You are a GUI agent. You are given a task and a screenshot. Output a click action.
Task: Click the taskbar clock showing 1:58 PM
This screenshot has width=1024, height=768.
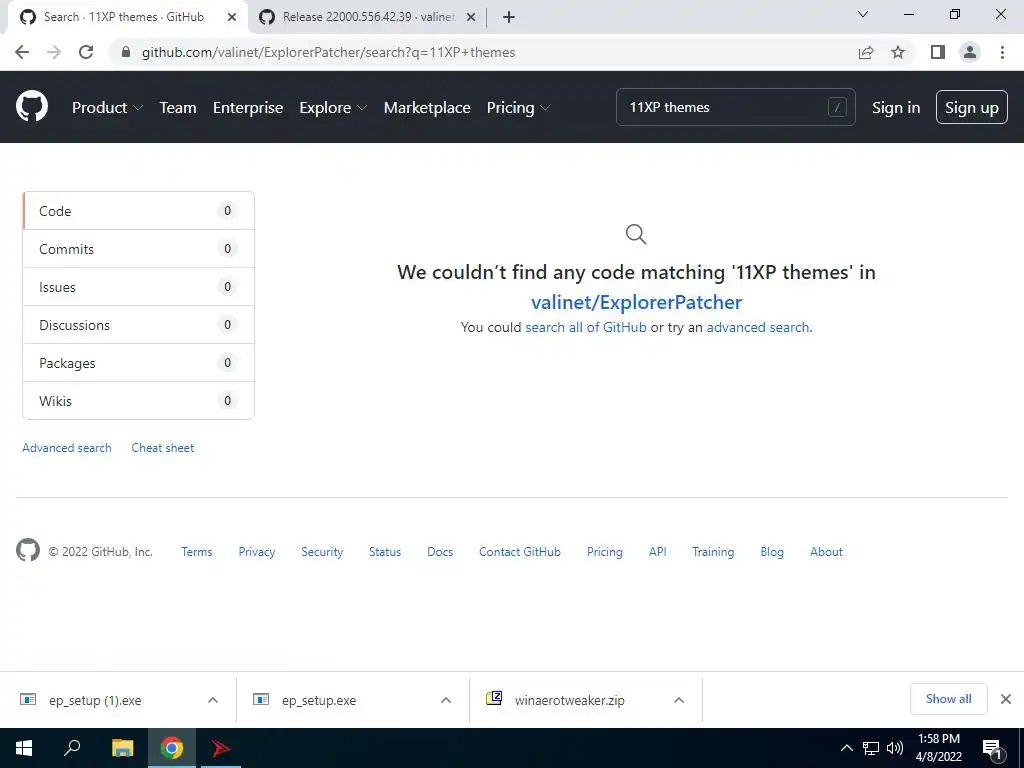tap(938, 748)
